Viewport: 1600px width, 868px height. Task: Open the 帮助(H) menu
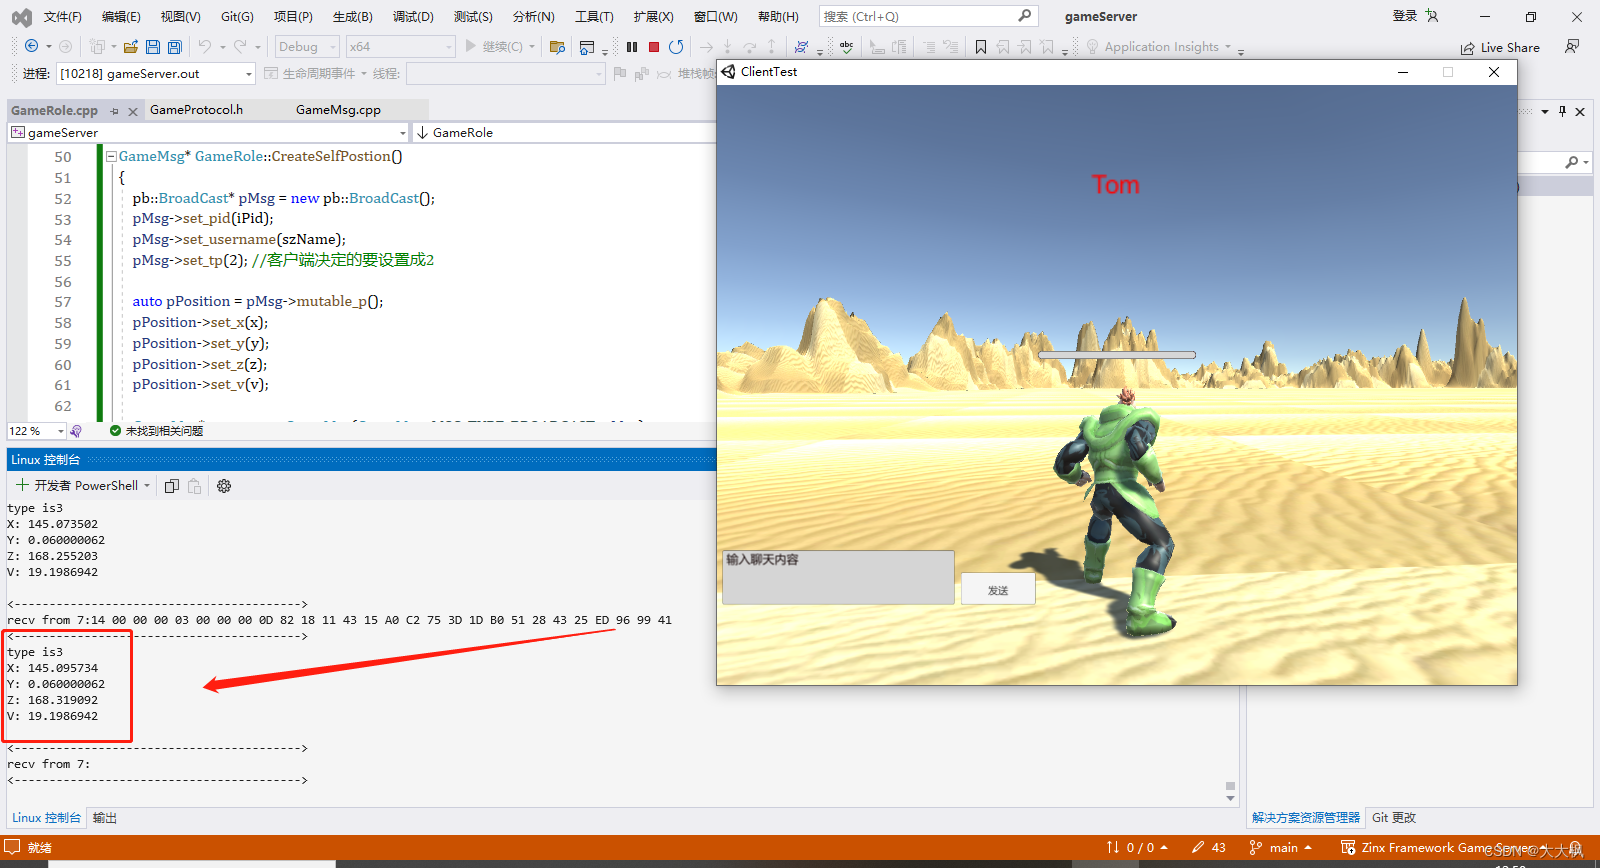[778, 17]
